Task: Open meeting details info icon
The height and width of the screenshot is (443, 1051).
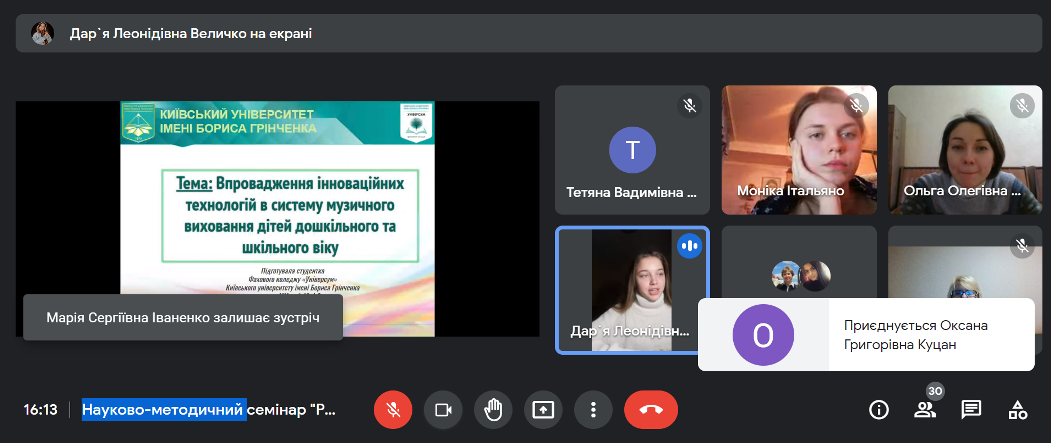Action: pyautogui.click(x=878, y=409)
